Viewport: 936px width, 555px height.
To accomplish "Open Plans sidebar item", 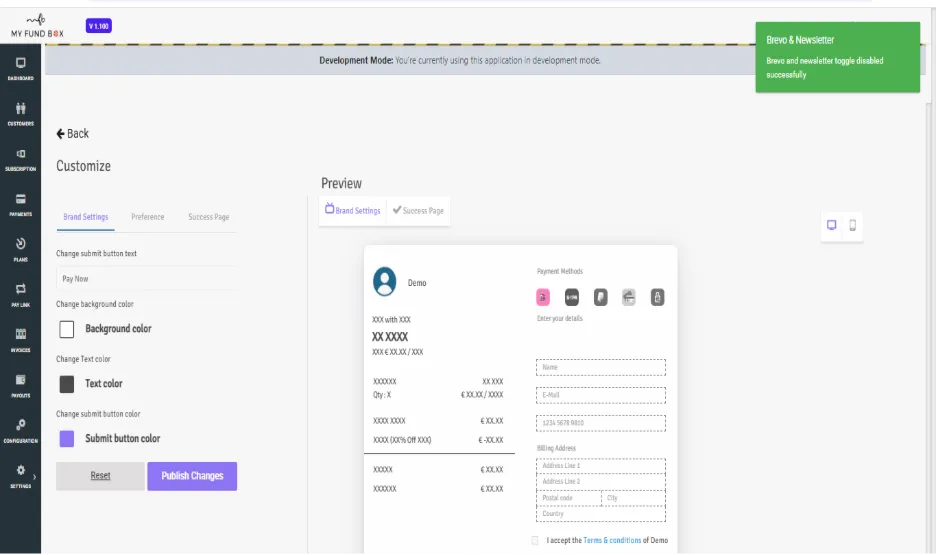I will 20,250.
